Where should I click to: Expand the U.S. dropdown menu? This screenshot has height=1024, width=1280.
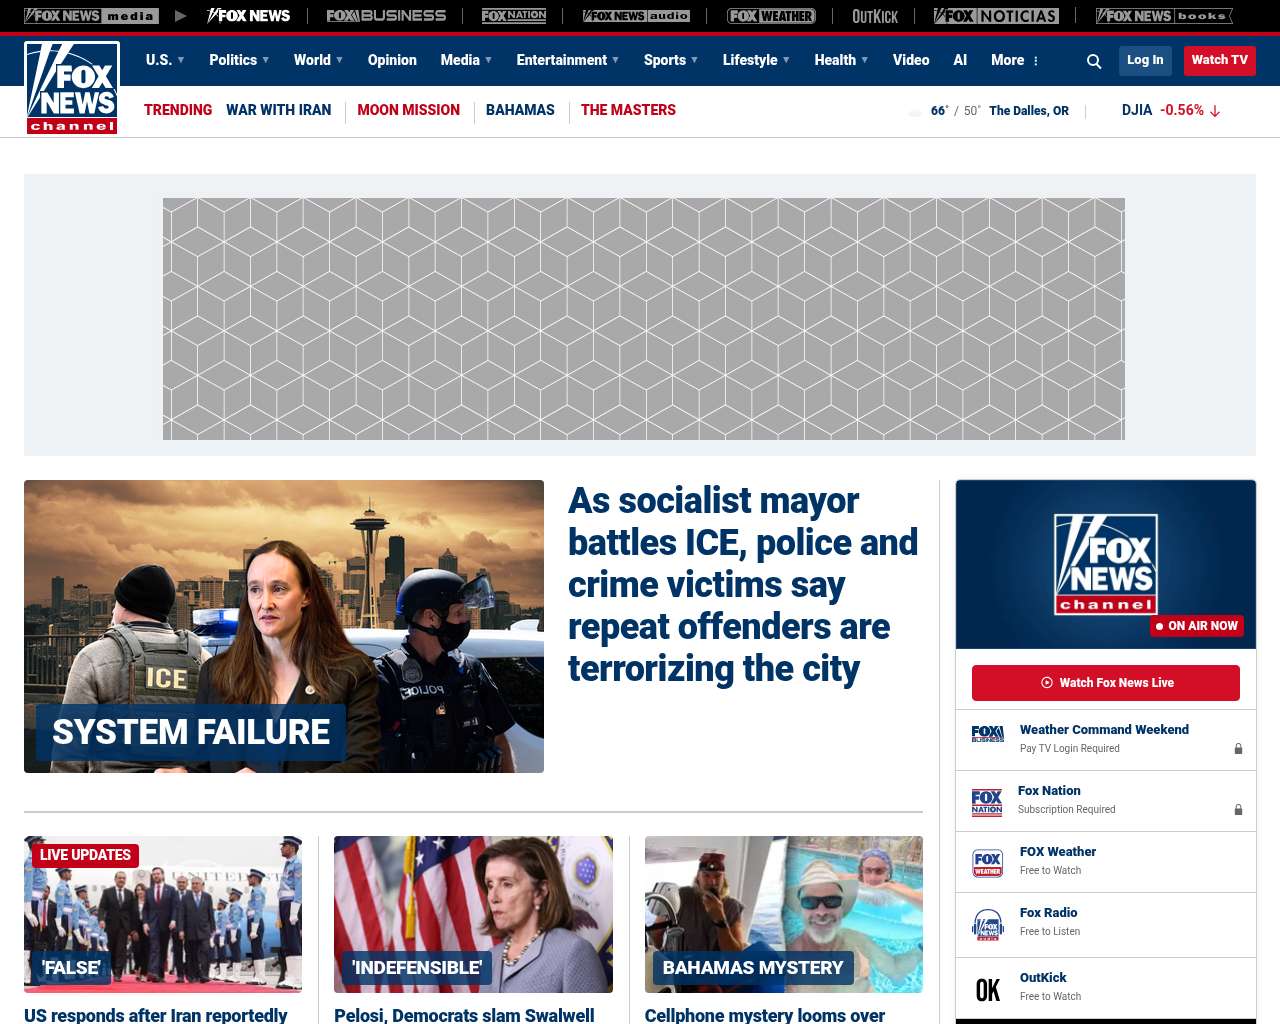click(165, 60)
